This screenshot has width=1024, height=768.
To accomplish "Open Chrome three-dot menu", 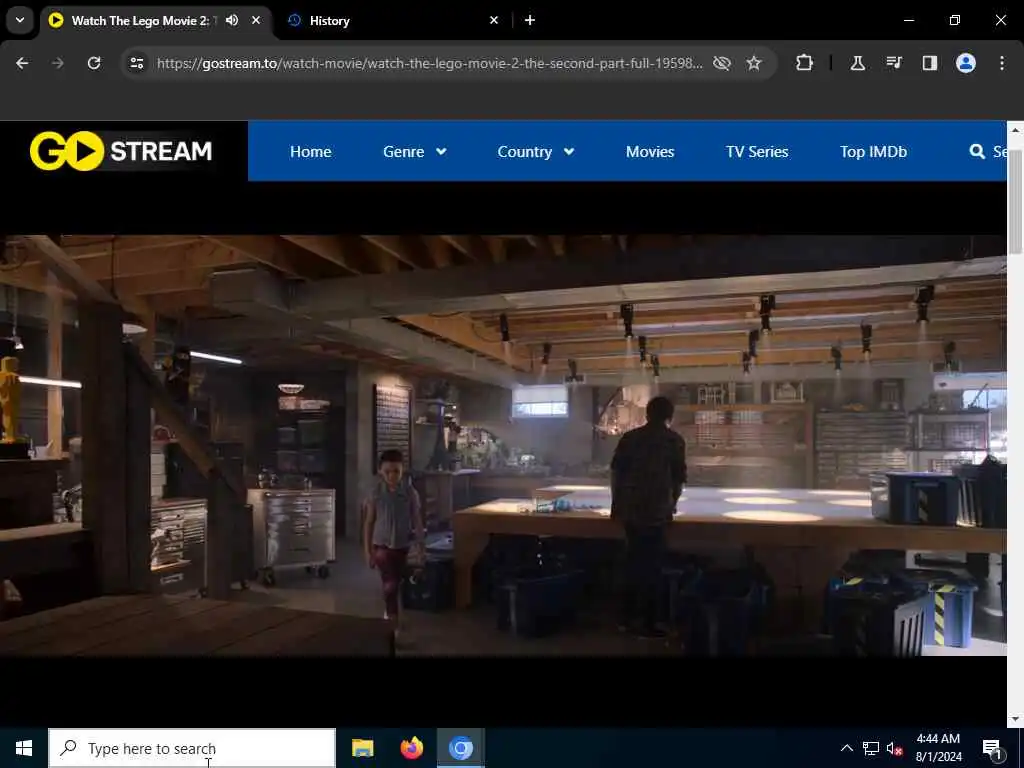I will tap(1002, 63).
